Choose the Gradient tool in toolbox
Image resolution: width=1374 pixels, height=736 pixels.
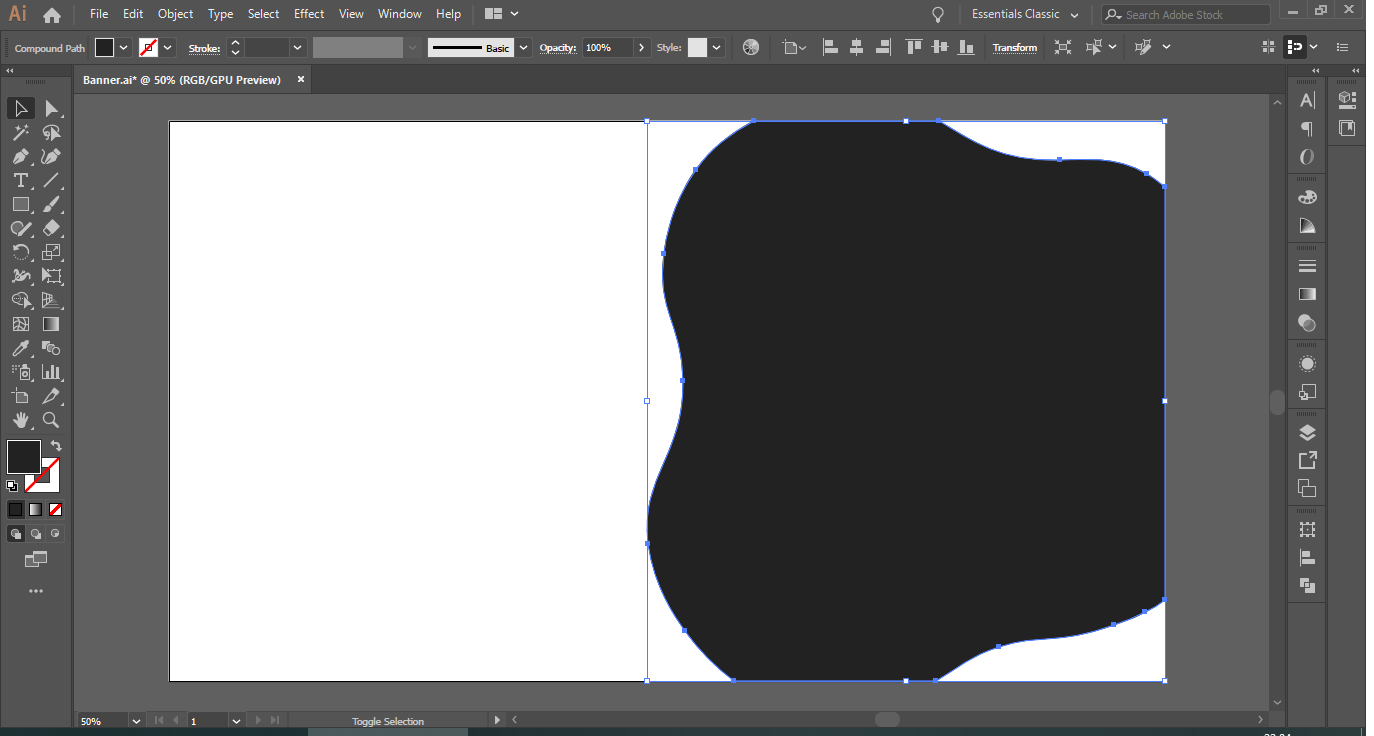[52, 324]
